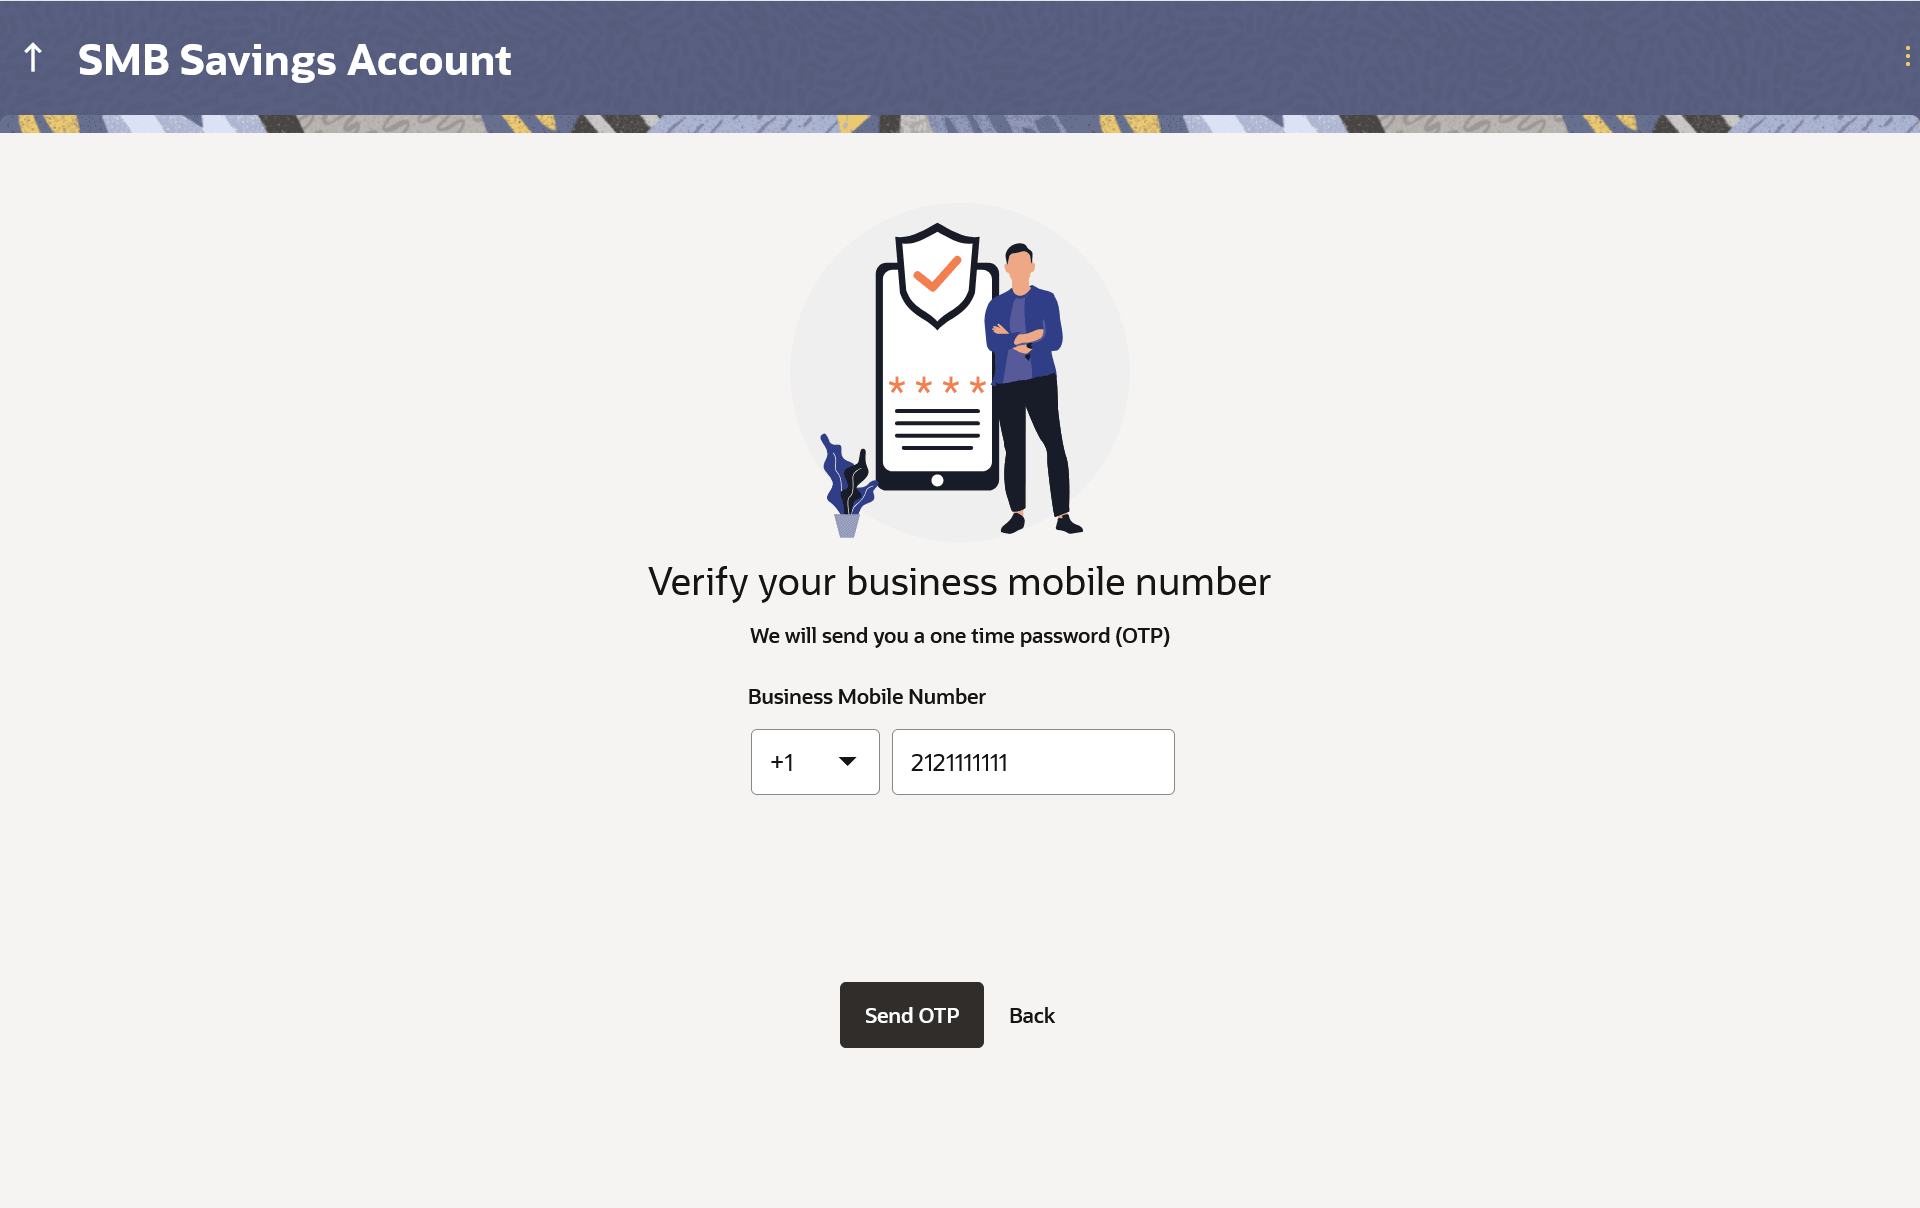
Task: Click the Back link
Action: (x=1032, y=1015)
